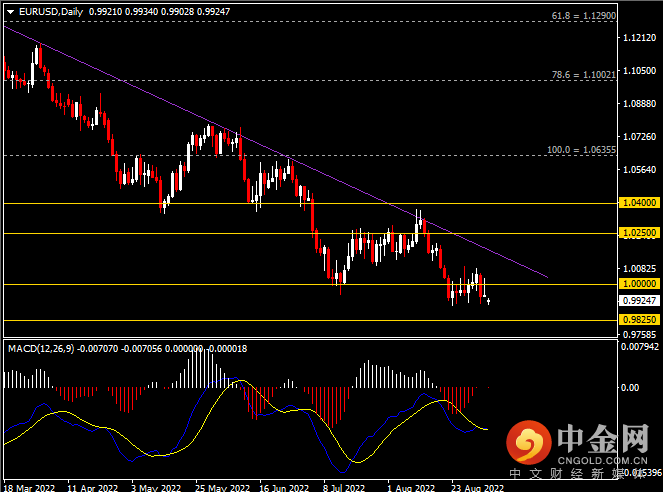Select the Fibonacci label 100.0 = 1.06355
This screenshot has width=663, height=492.
coord(581,150)
